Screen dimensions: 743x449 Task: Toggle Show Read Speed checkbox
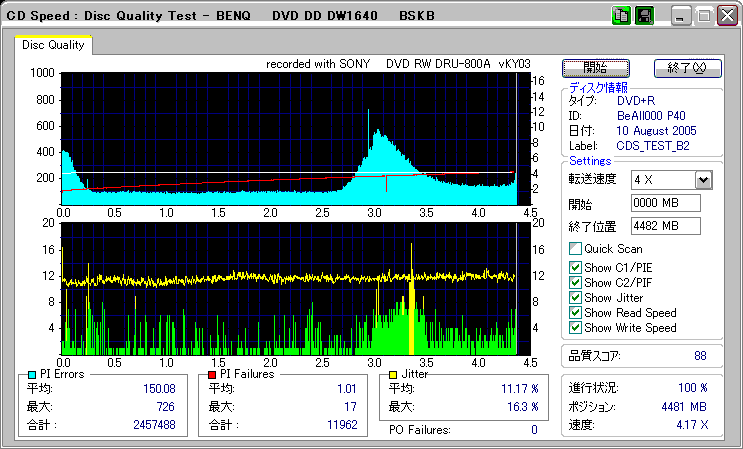point(575,312)
